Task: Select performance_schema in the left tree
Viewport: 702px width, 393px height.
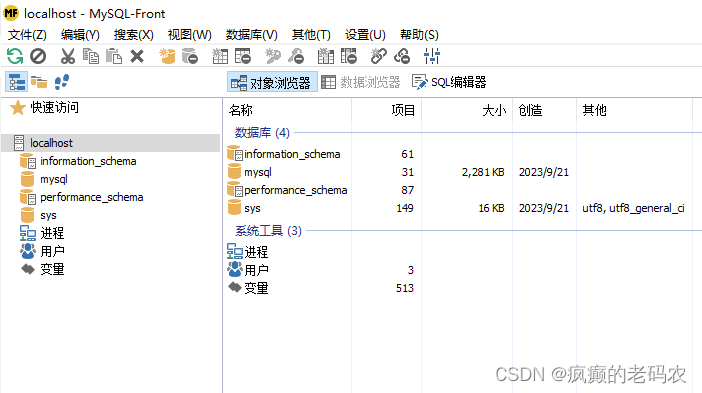Action: coord(92,197)
